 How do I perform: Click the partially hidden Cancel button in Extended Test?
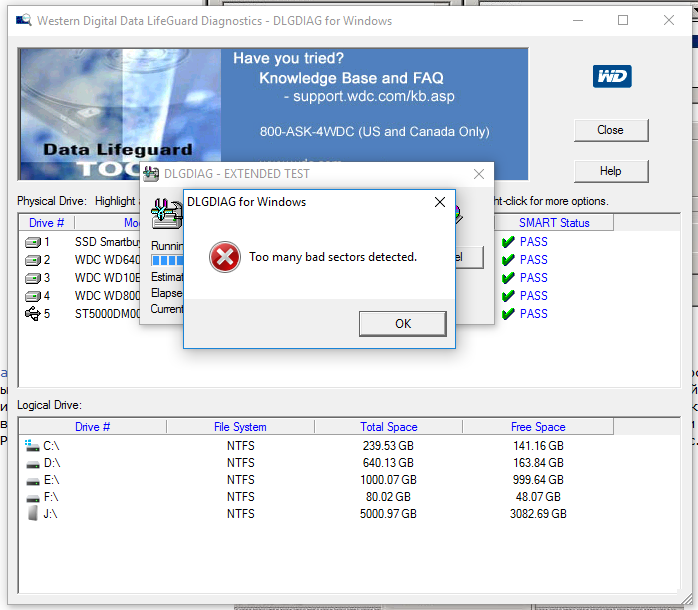pyautogui.click(x=469, y=257)
